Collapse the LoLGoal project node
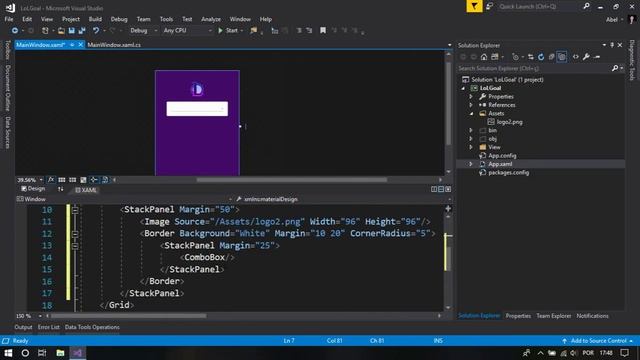 click(463, 88)
